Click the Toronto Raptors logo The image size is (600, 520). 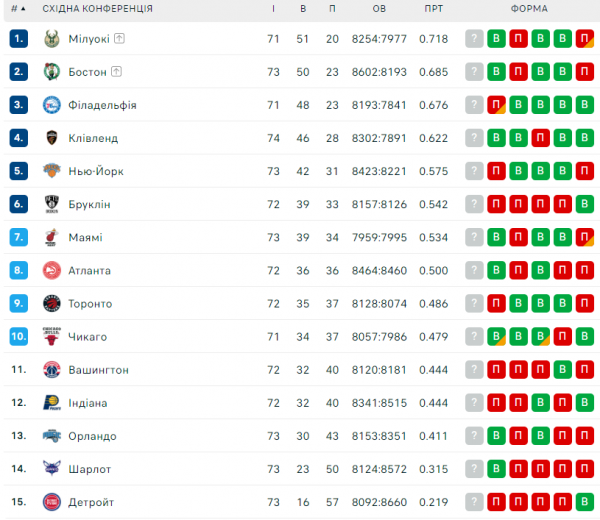pyautogui.click(x=52, y=303)
